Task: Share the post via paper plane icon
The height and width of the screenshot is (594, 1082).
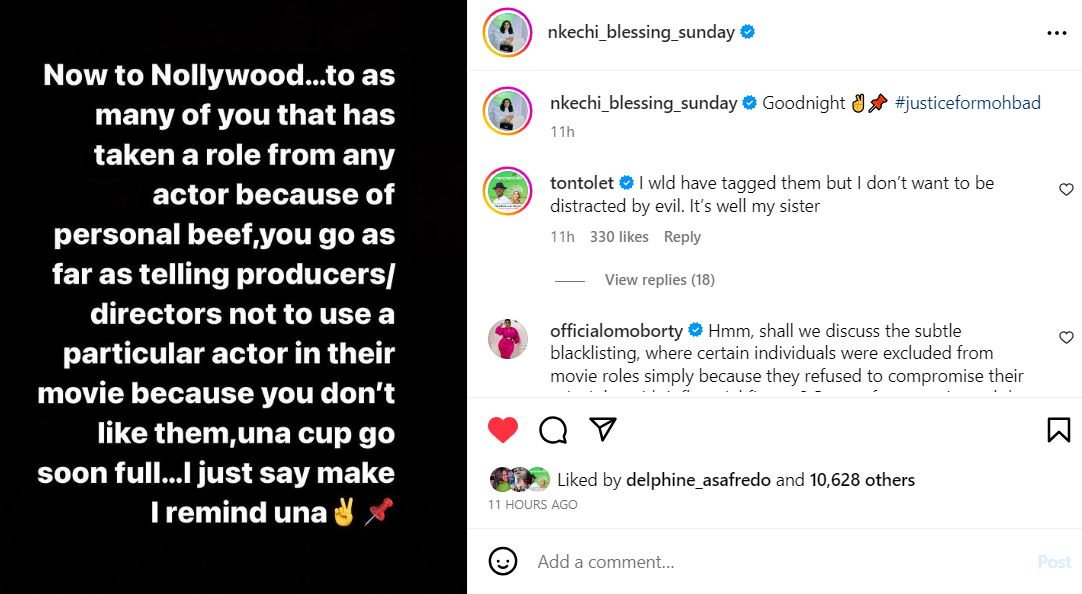Action: 602,430
